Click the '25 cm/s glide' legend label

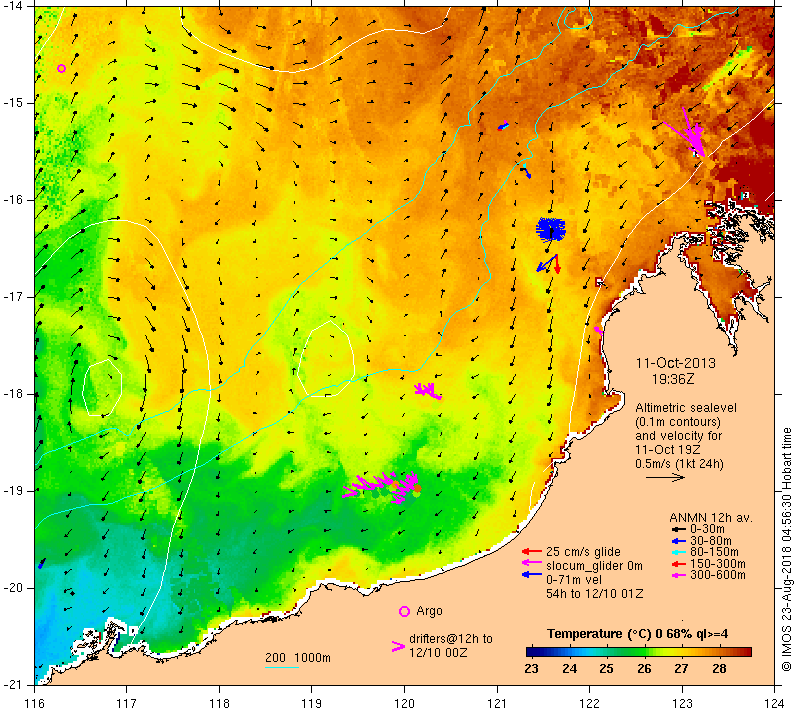pos(583,552)
